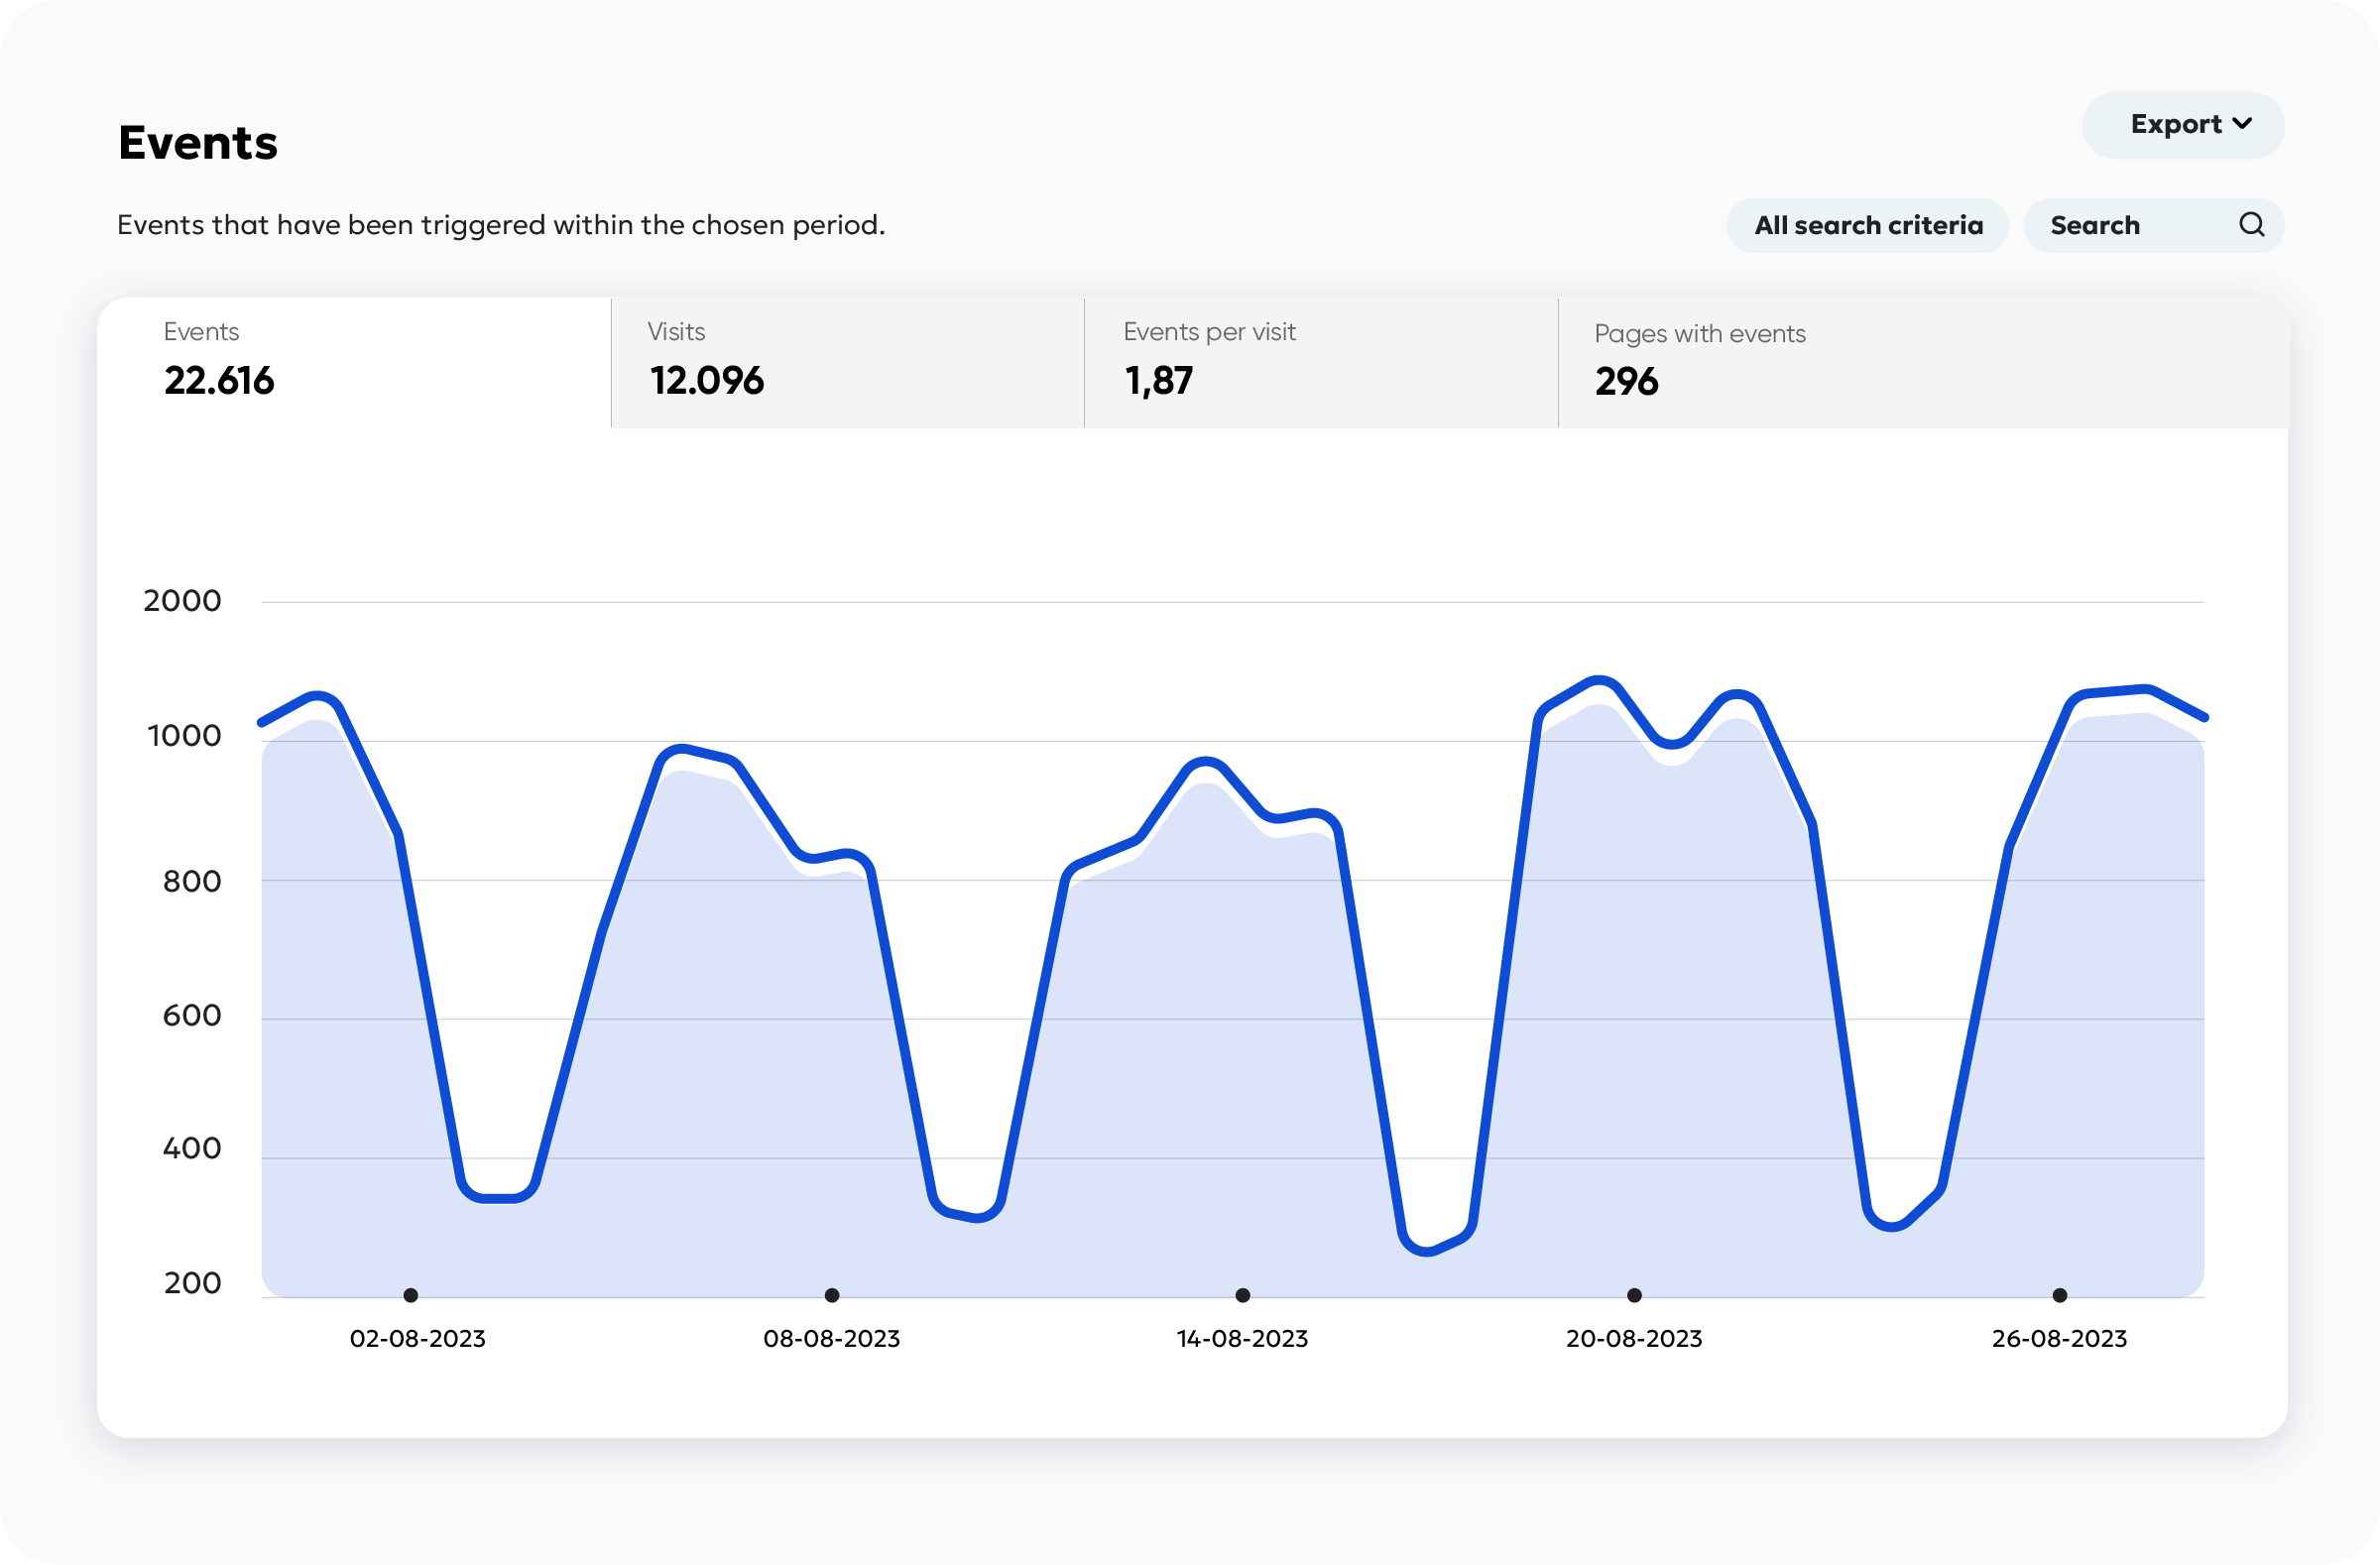Image resolution: width=2380 pixels, height=1565 pixels.
Task: Click the search magnifier icon
Action: (2251, 225)
